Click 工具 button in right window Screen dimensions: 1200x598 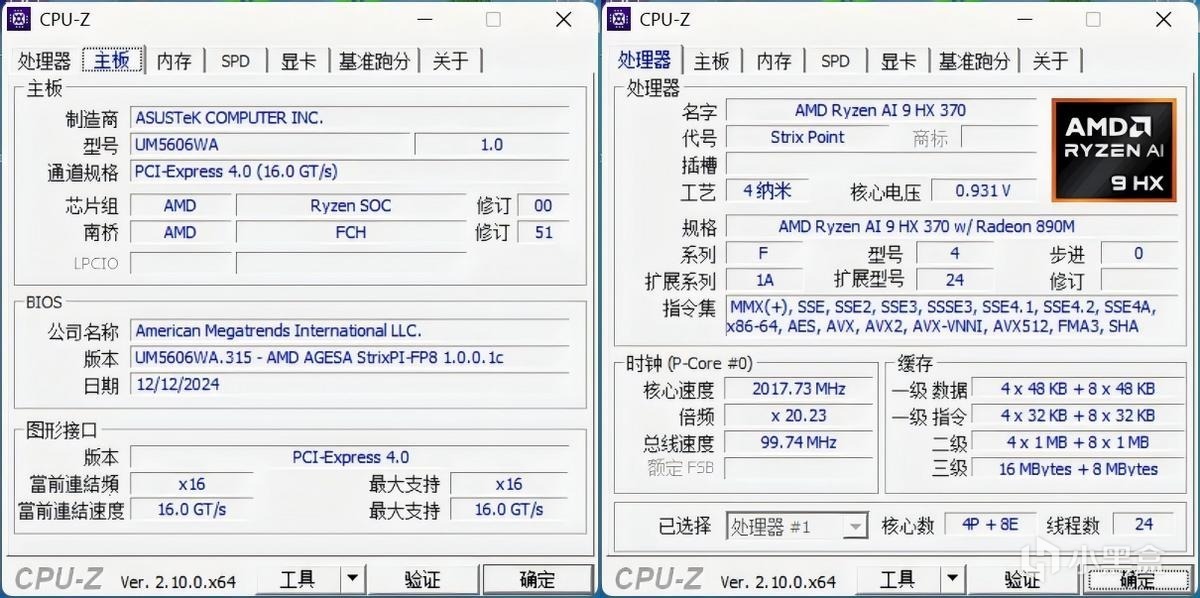pyautogui.click(x=898, y=579)
